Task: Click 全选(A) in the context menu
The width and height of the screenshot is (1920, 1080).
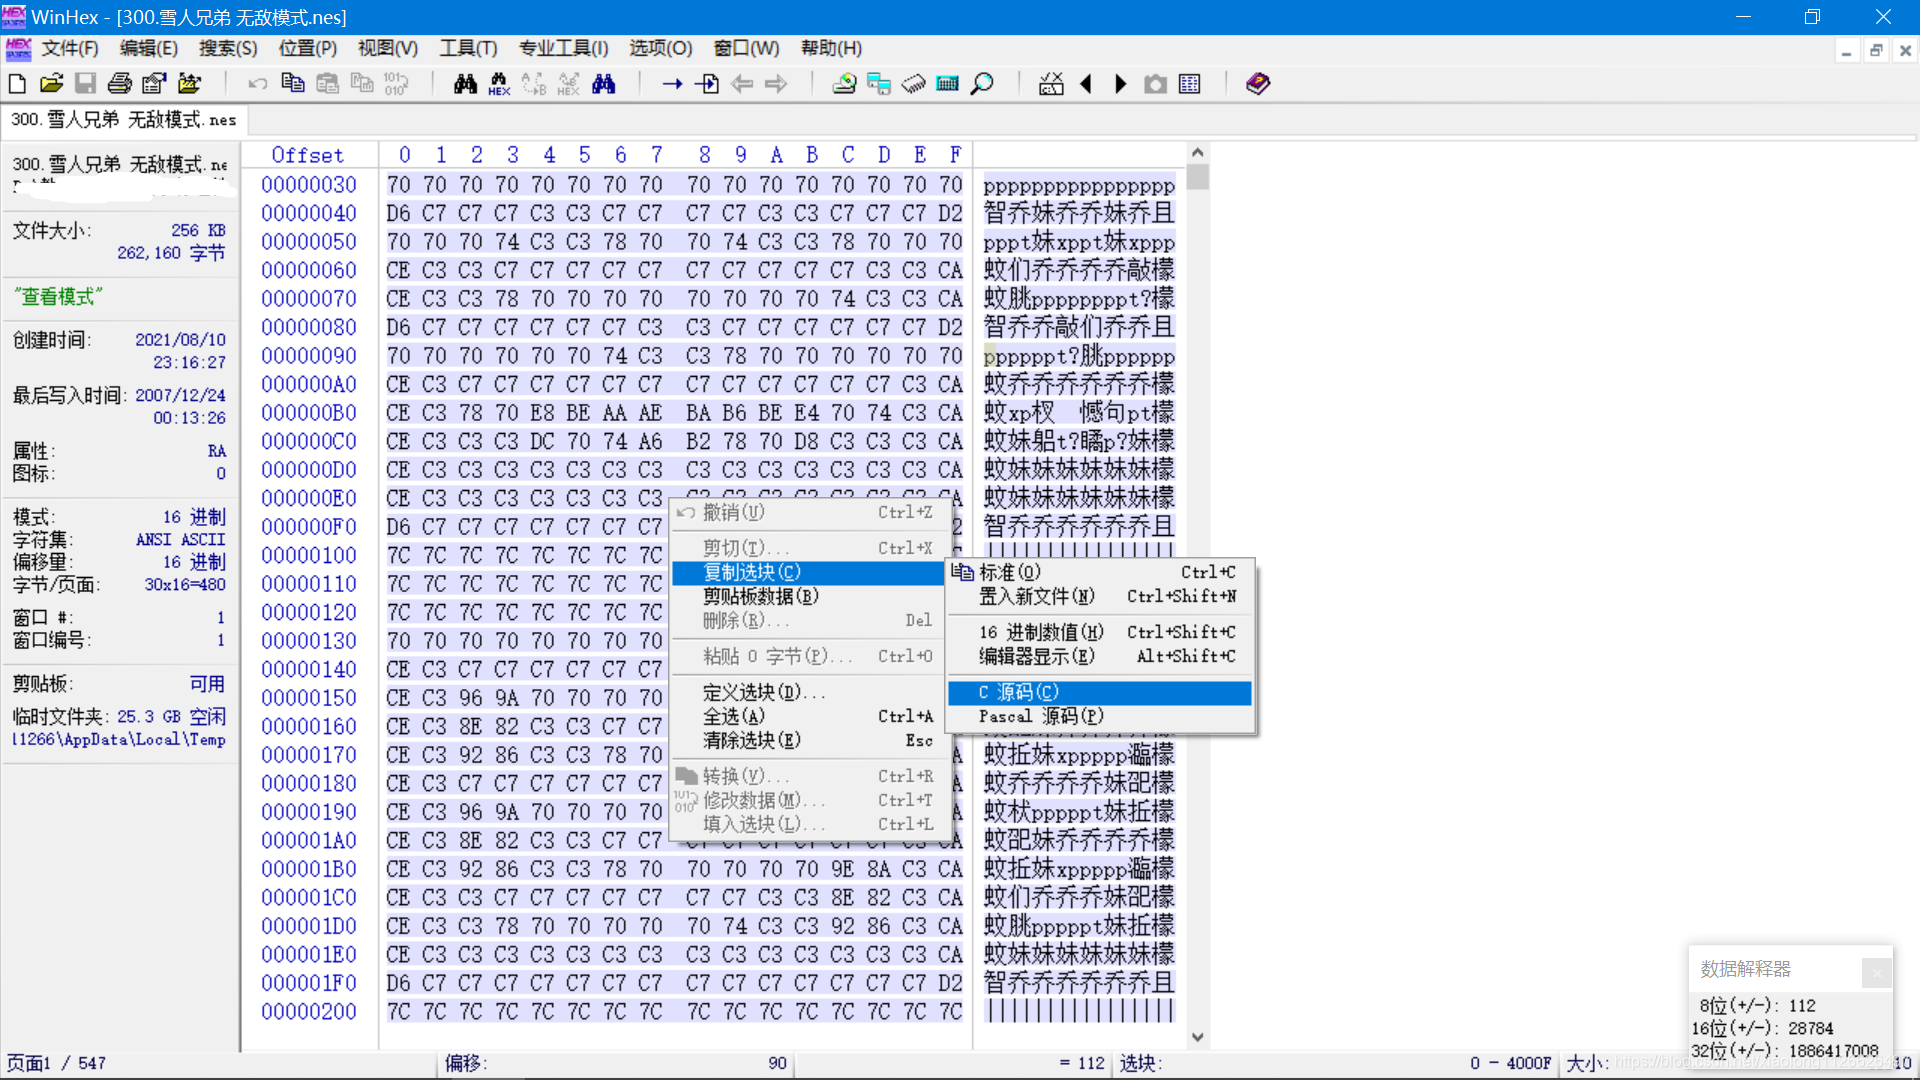Action: (734, 716)
